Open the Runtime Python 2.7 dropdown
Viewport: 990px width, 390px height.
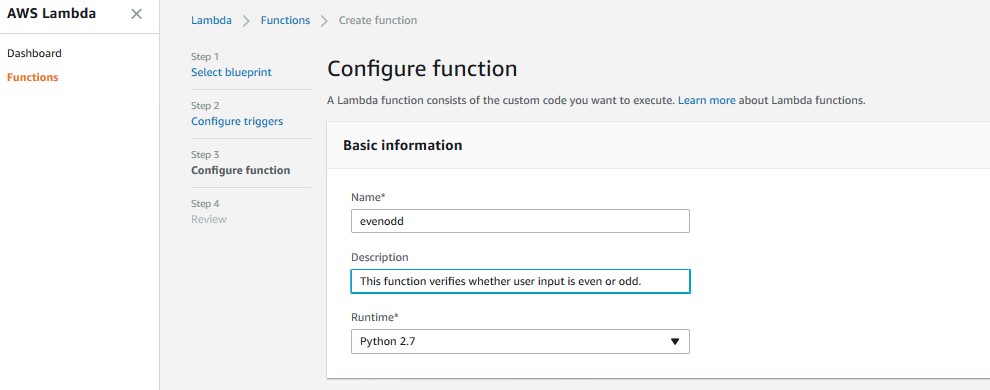(x=520, y=341)
